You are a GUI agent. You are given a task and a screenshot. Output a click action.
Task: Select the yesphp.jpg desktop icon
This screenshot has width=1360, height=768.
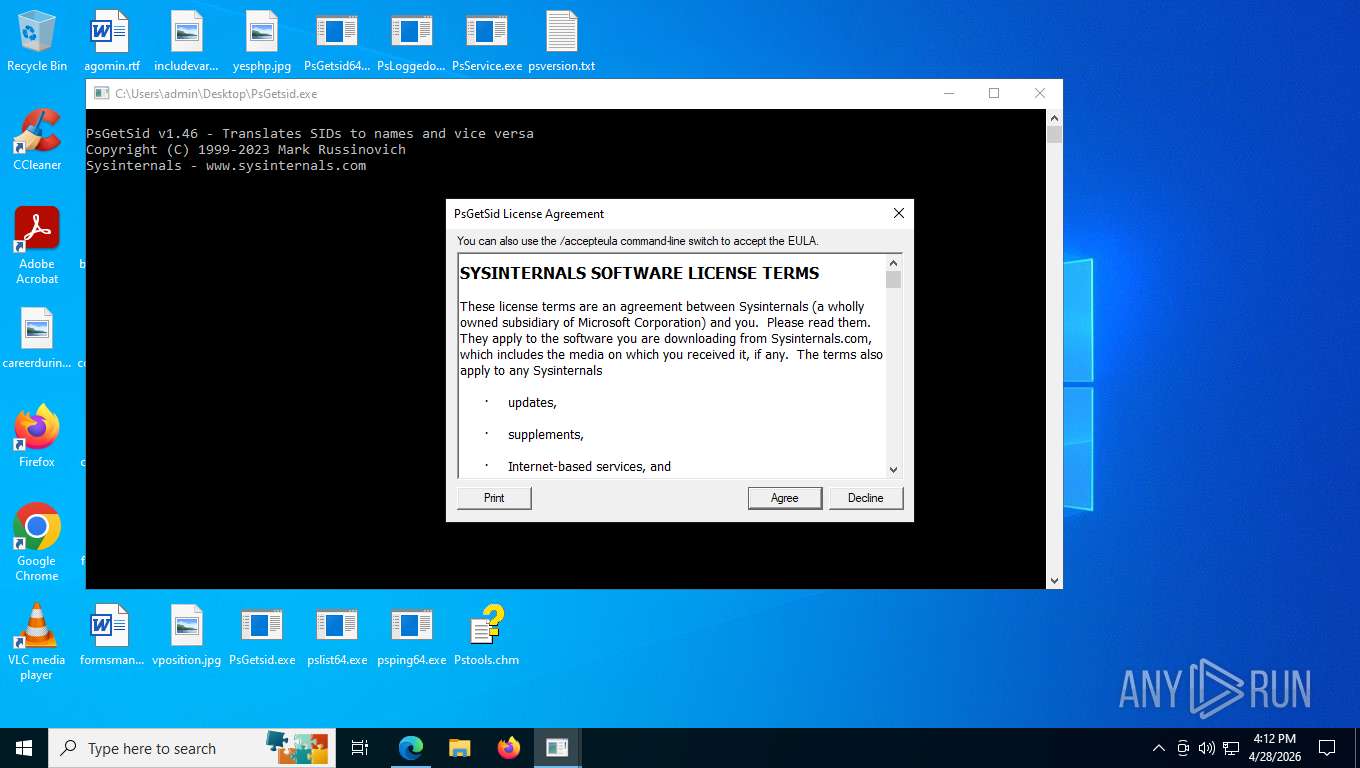point(261,41)
